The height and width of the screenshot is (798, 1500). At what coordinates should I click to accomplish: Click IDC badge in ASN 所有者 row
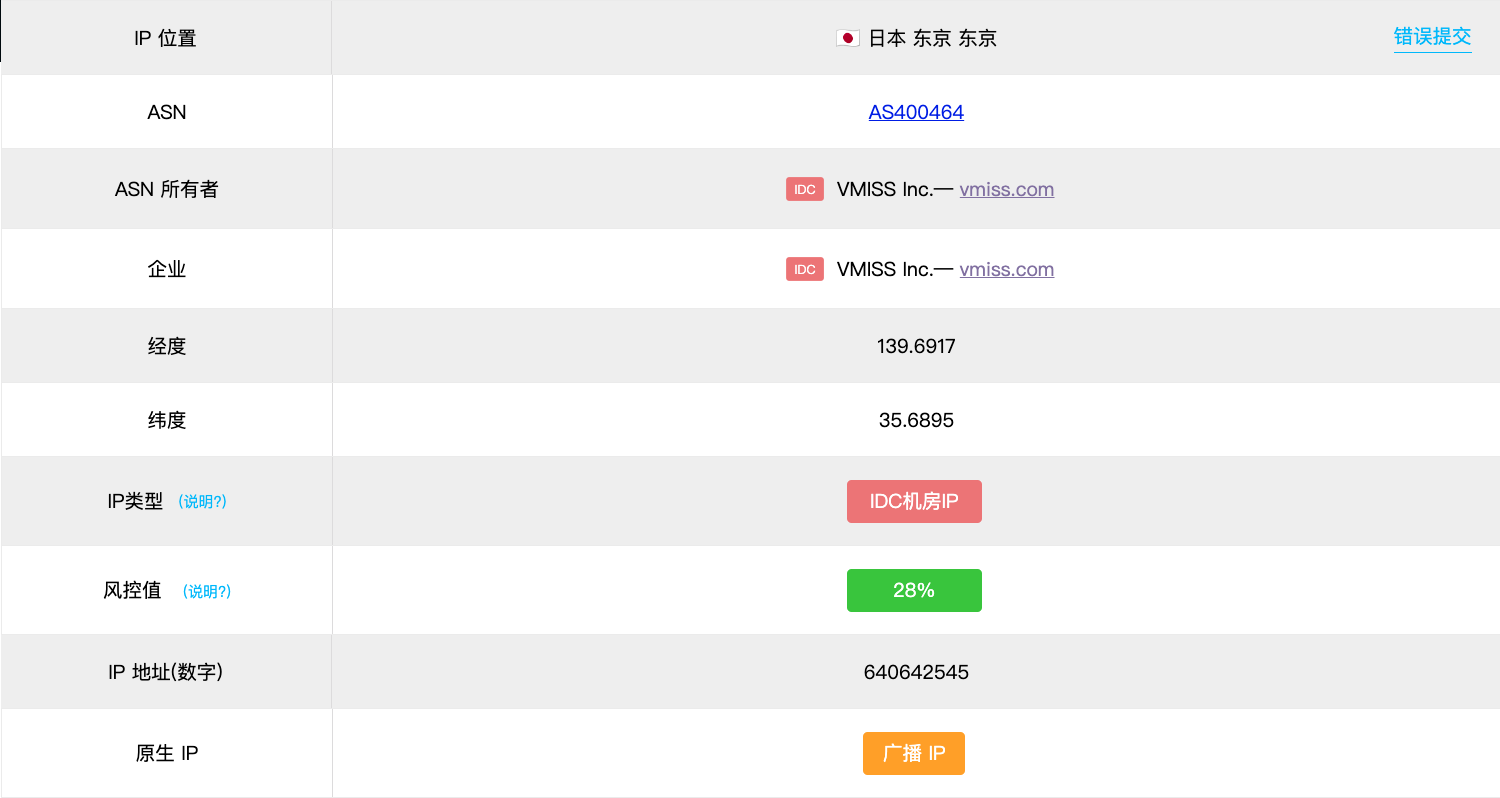coord(804,189)
